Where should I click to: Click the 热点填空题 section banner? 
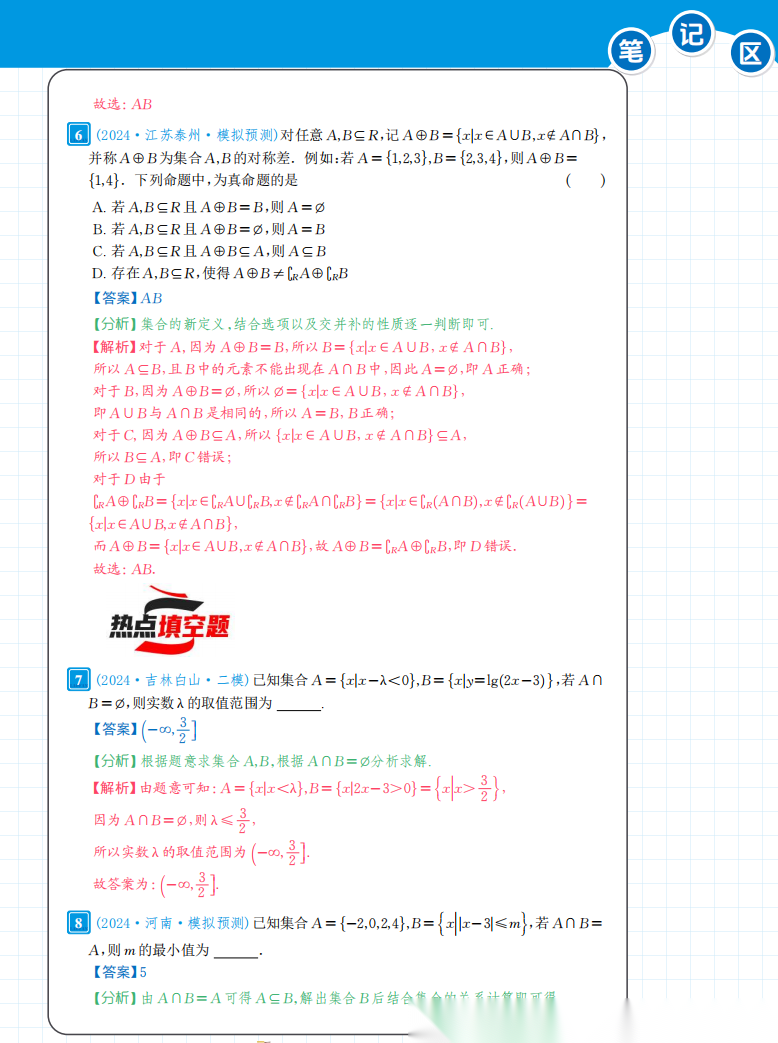coord(170,622)
